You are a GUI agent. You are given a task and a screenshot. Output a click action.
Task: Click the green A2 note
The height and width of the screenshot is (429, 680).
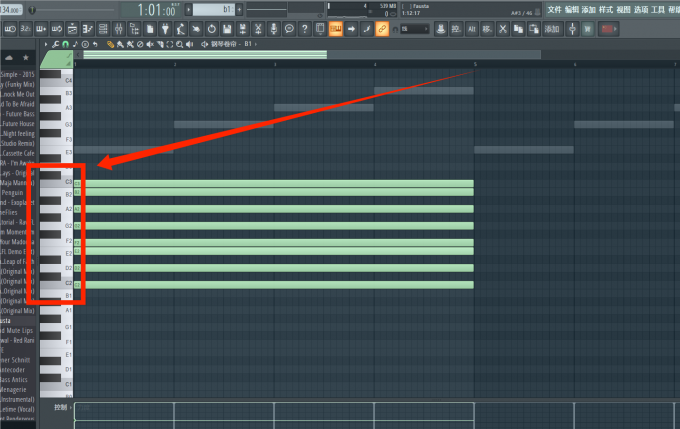tap(274, 209)
